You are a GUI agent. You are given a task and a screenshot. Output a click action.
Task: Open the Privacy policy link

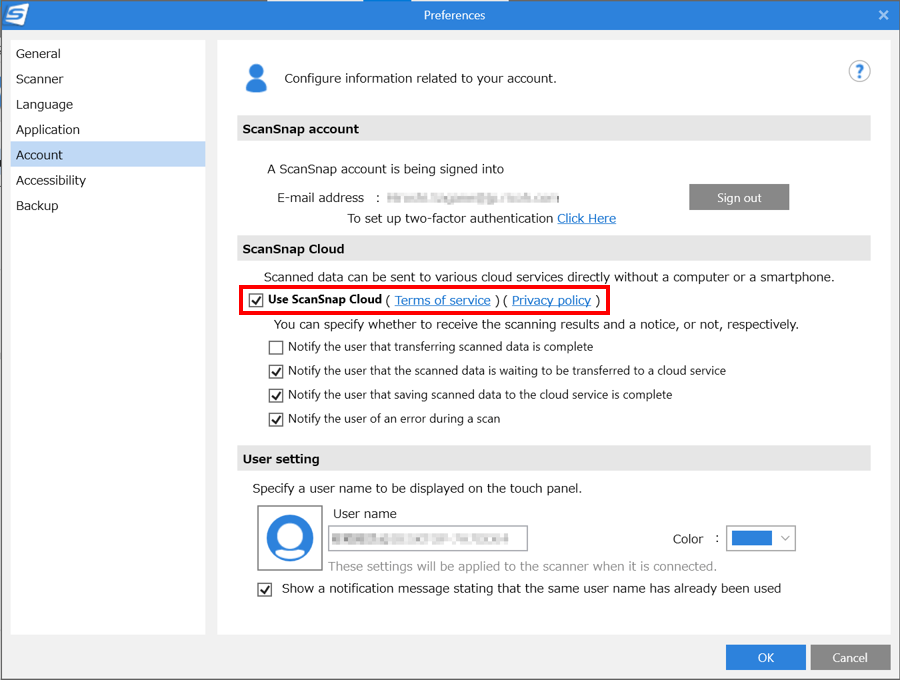point(551,300)
